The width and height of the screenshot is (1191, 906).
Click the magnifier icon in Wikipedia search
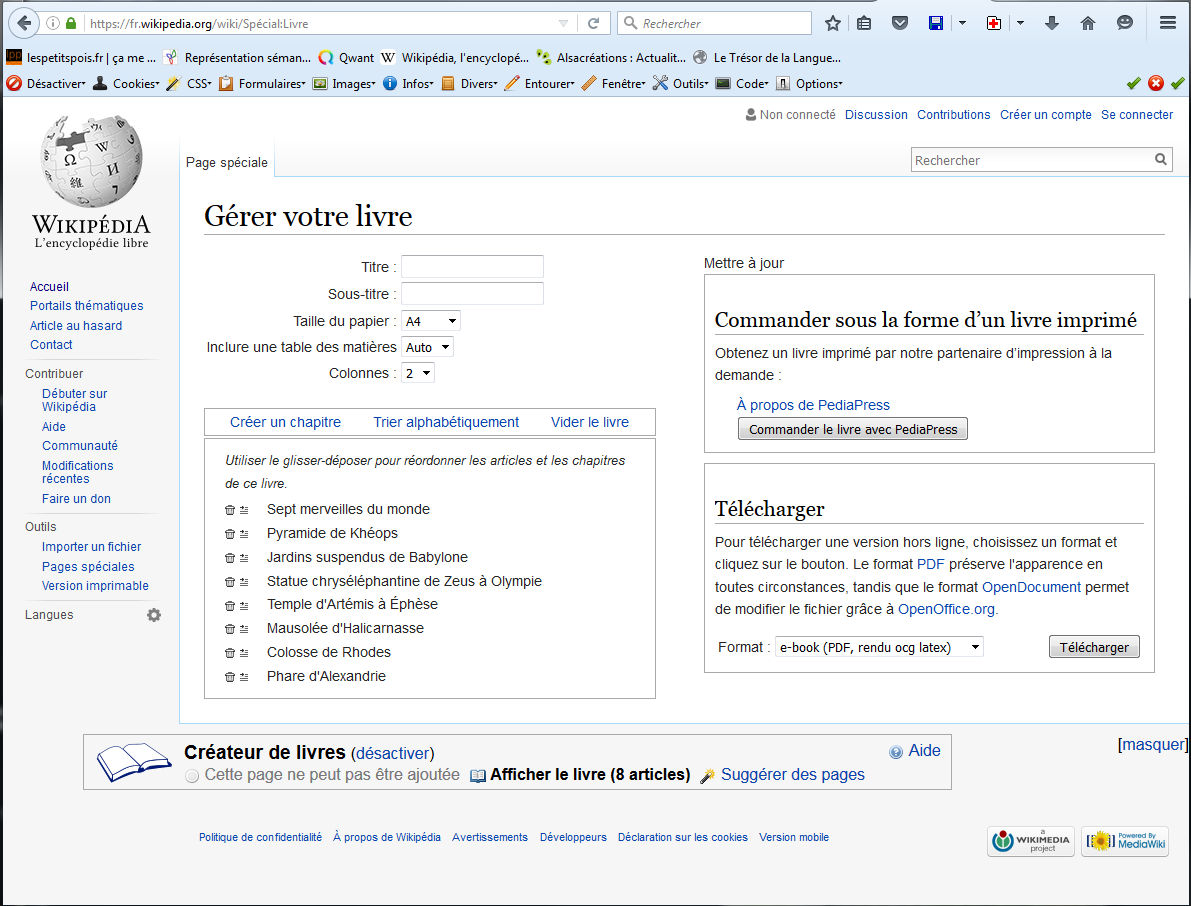(1160, 160)
